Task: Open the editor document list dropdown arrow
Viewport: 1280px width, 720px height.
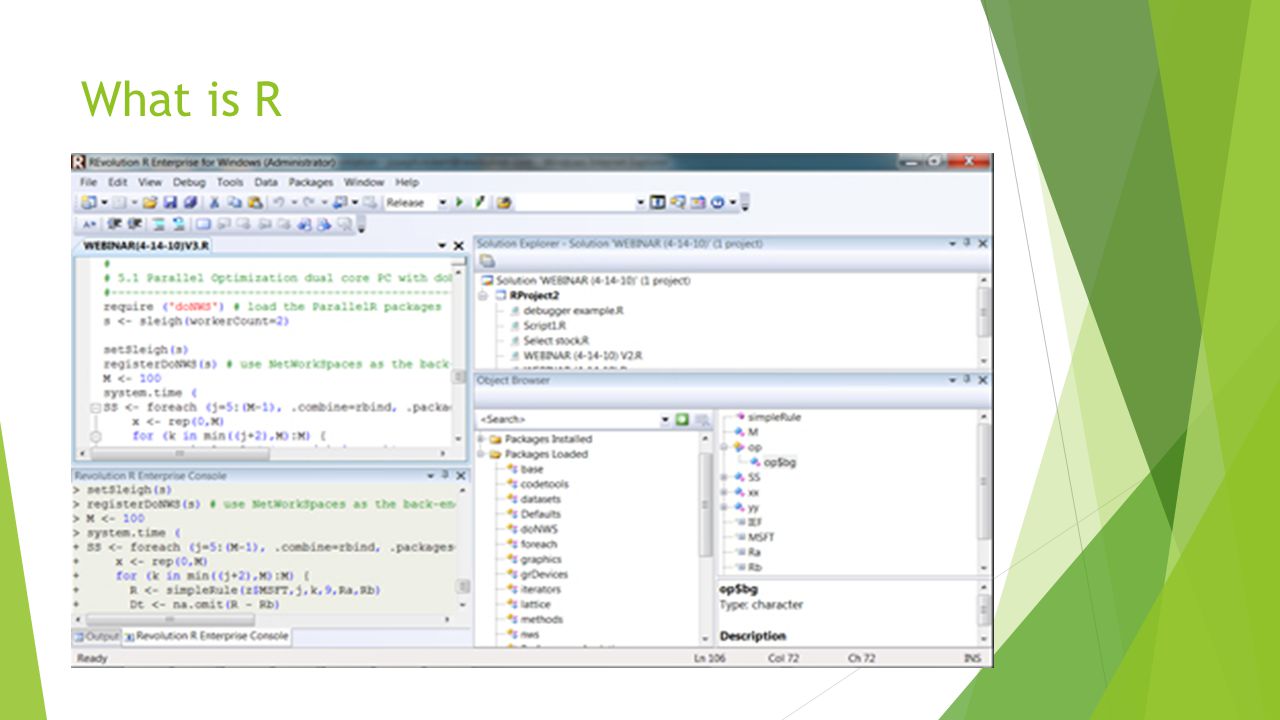Action: click(x=443, y=245)
